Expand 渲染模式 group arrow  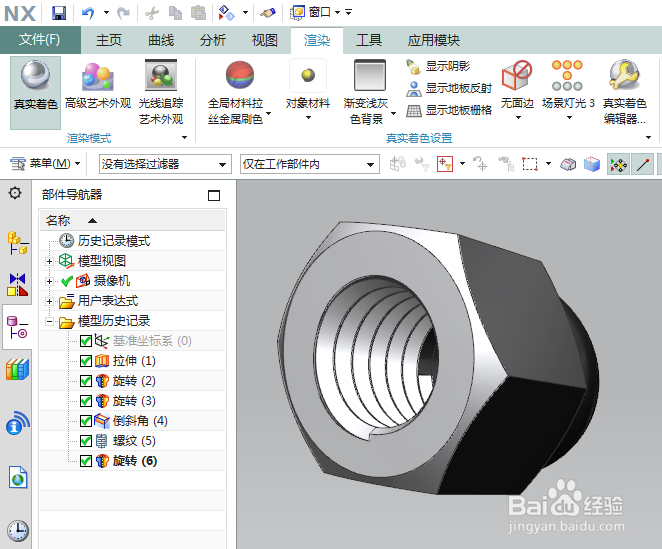click(x=184, y=138)
